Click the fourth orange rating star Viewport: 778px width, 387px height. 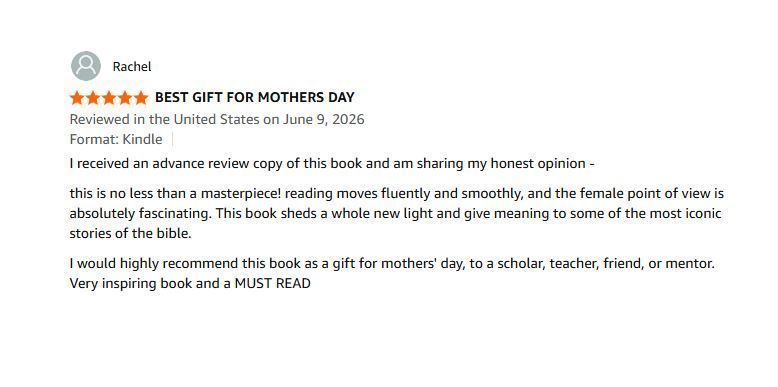click(125, 98)
